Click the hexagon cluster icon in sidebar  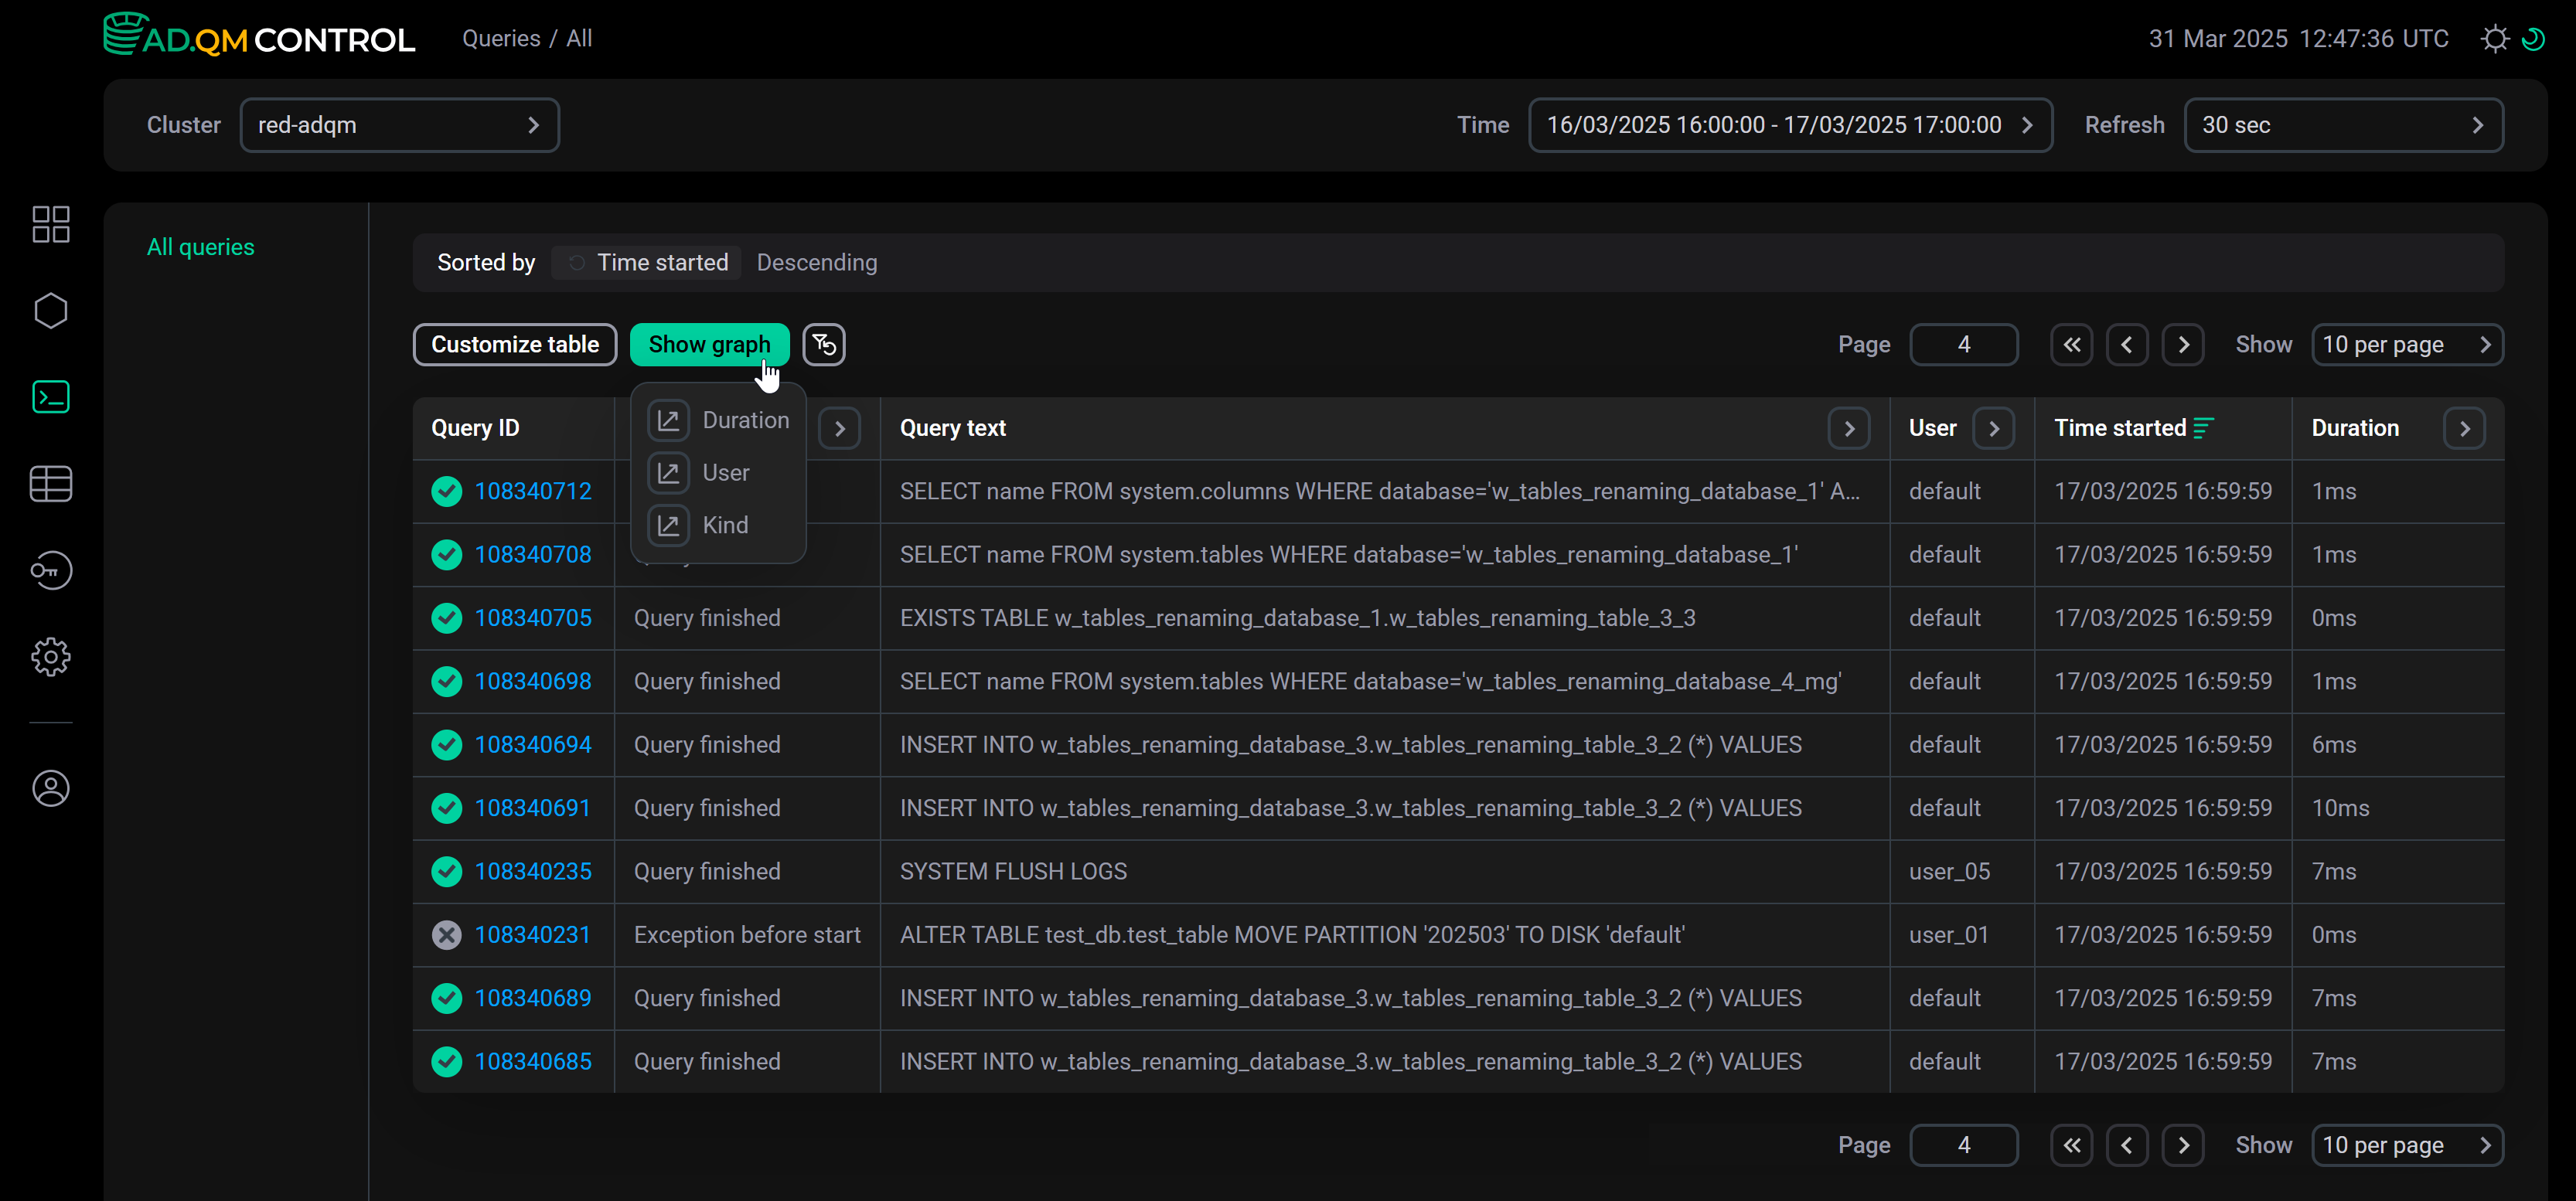(x=50, y=311)
